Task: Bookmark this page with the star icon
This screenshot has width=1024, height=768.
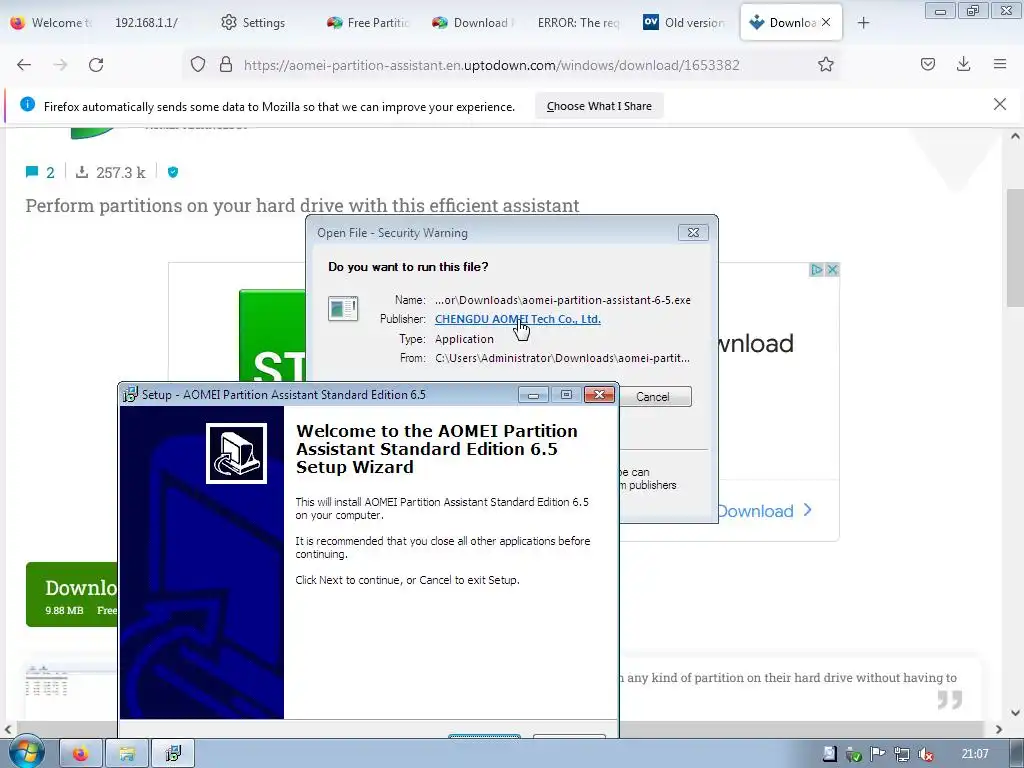Action: pyautogui.click(x=825, y=65)
